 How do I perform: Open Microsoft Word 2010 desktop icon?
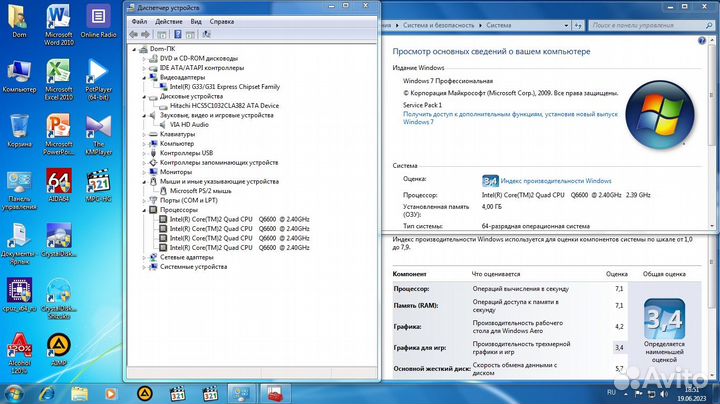click(59, 25)
